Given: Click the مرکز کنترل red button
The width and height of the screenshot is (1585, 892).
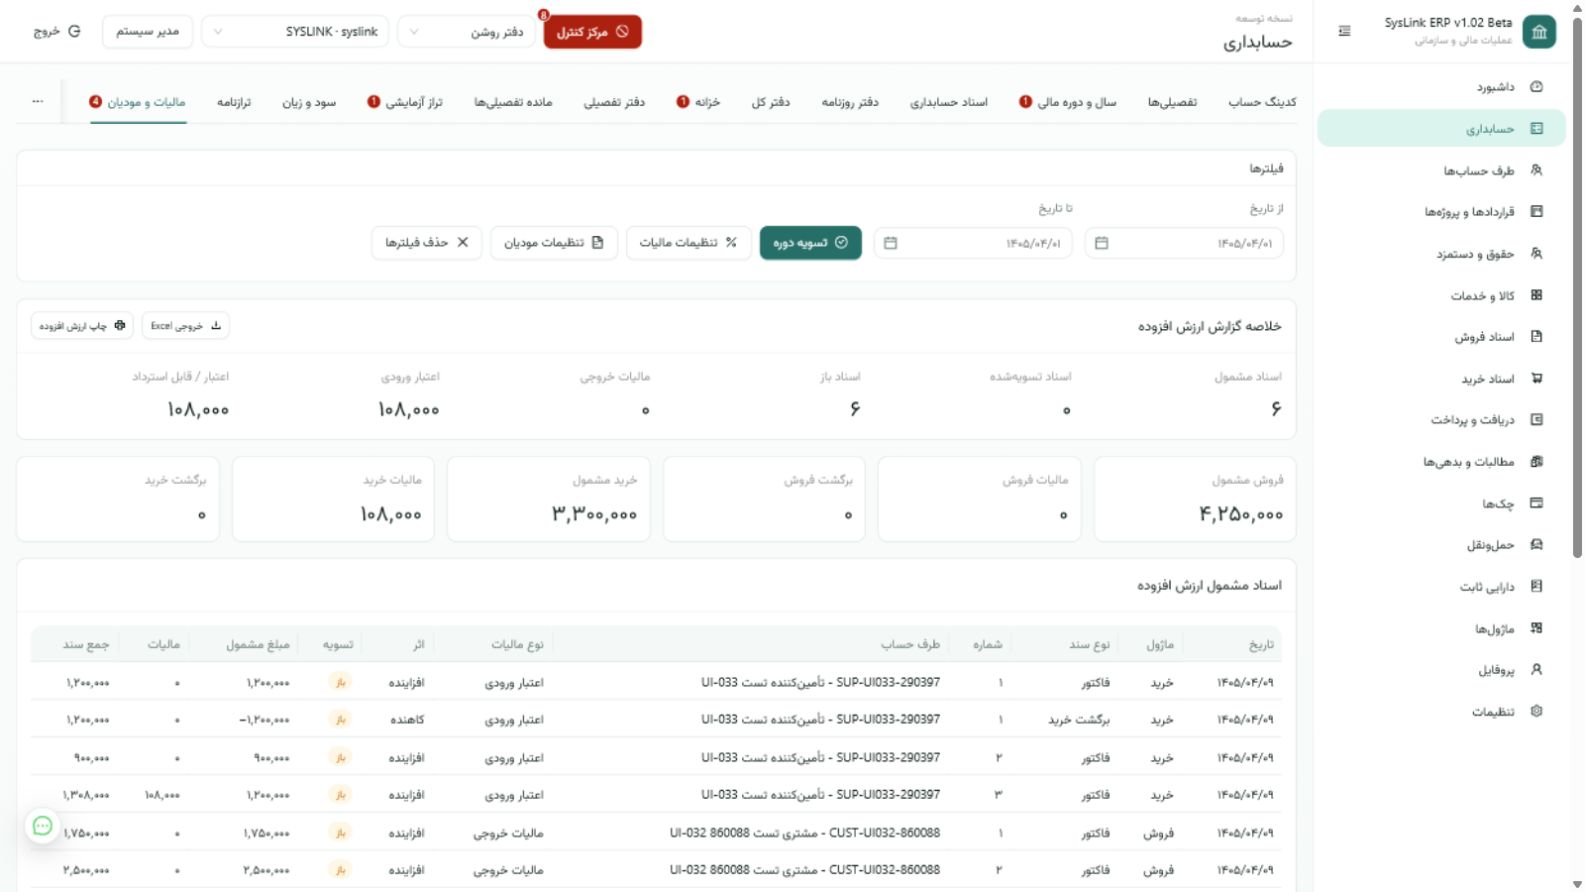Looking at the screenshot, I should pyautogui.click(x=593, y=32).
